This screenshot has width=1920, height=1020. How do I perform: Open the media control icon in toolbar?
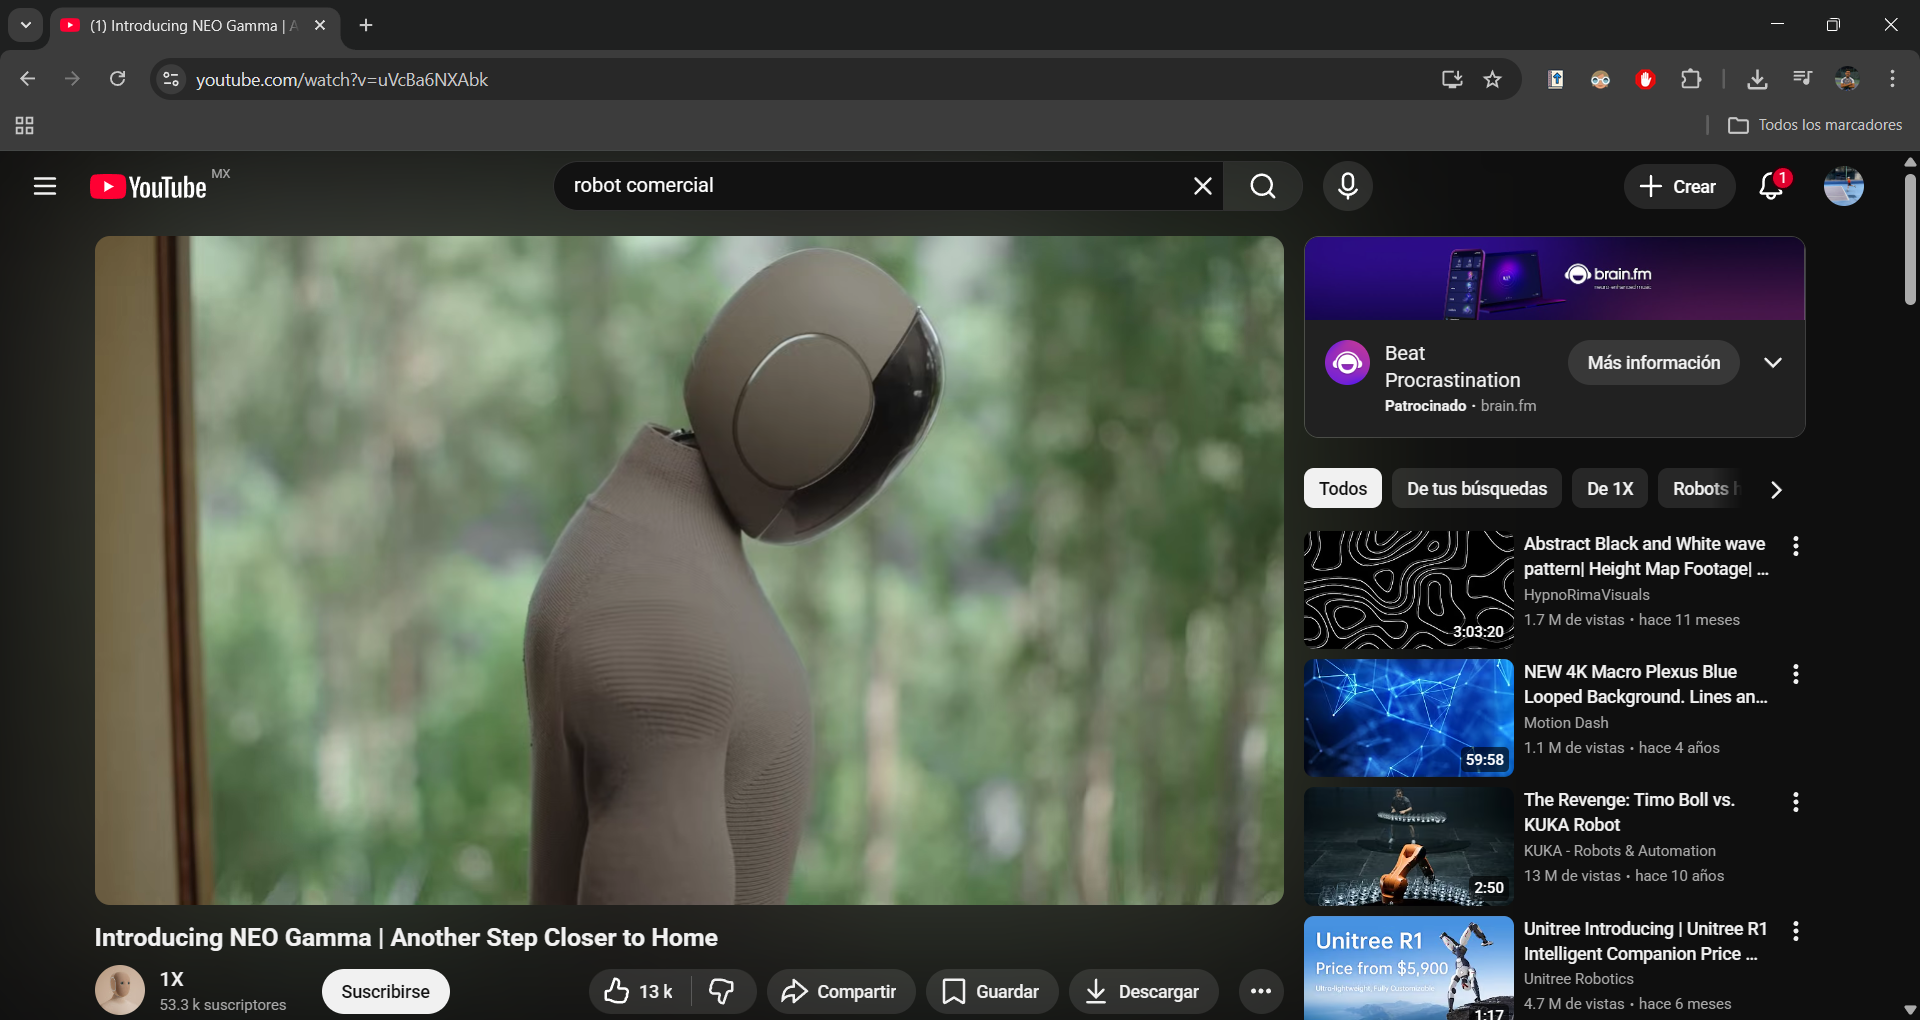coord(1802,79)
